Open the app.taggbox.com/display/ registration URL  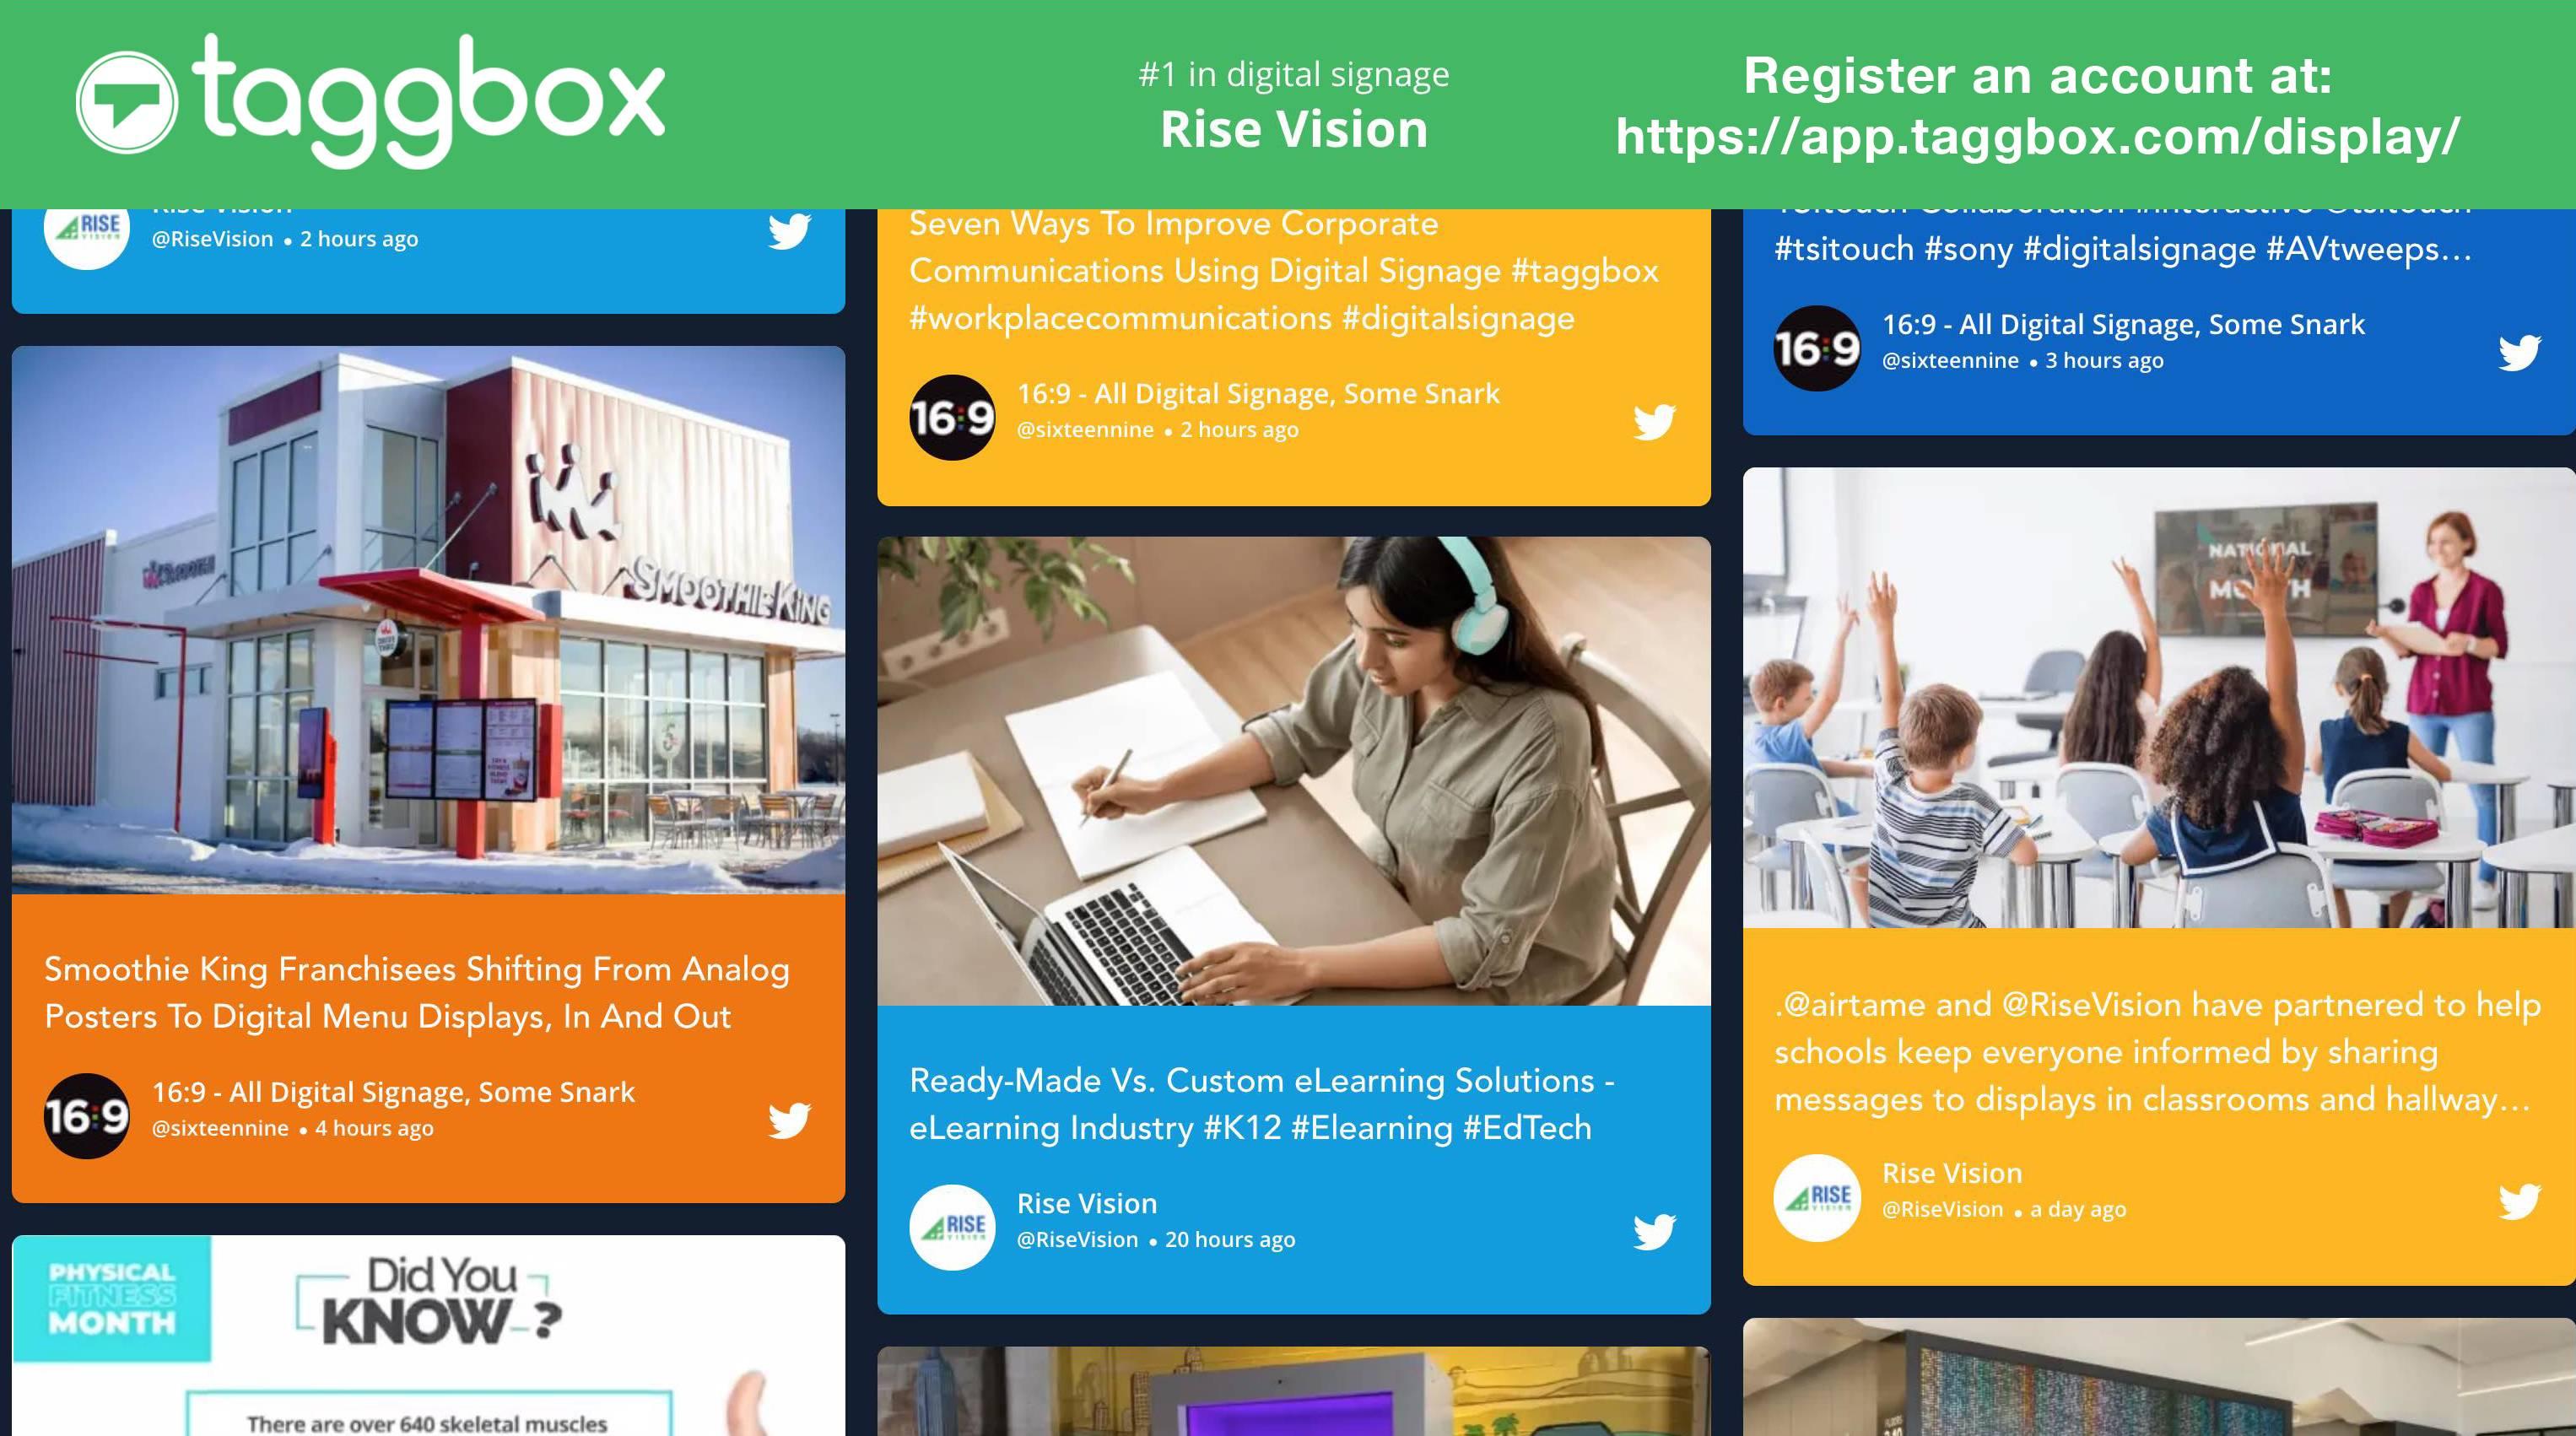(2037, 136)
